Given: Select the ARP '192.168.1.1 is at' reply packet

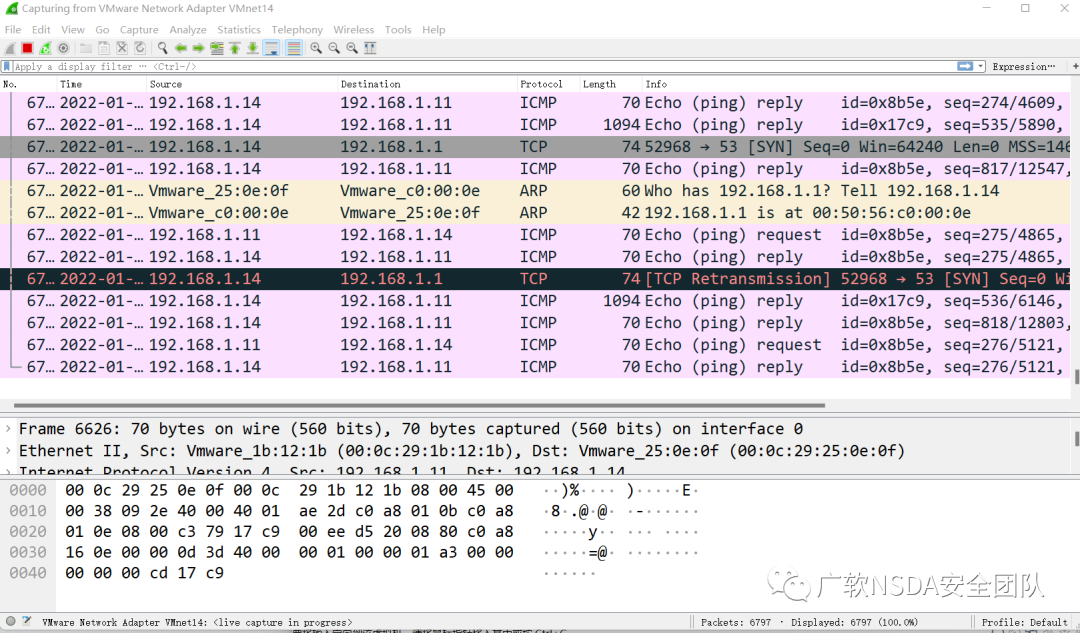Looking at the screenshot, I should tap(535, 213).
